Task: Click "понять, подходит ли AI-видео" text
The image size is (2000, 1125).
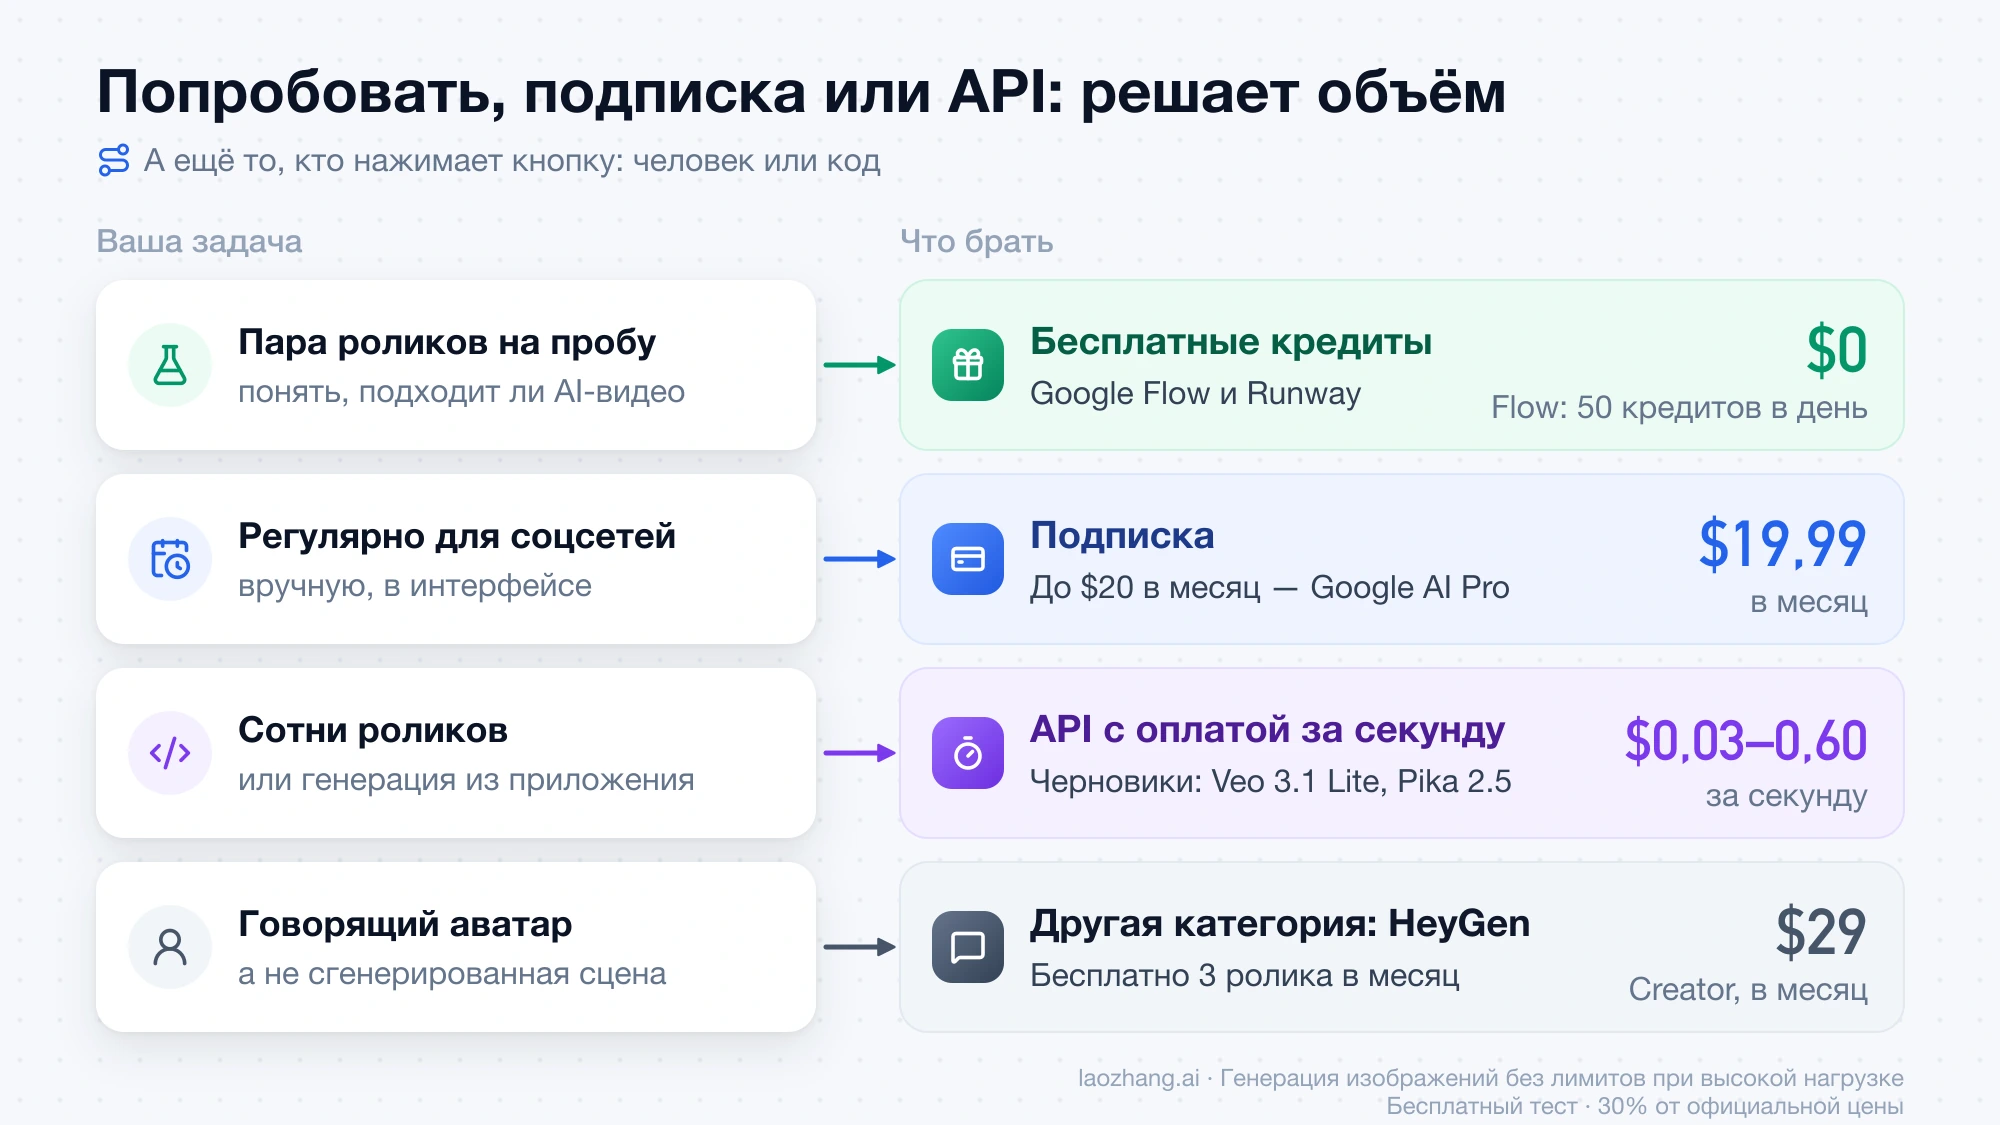Action: point(461,391)
